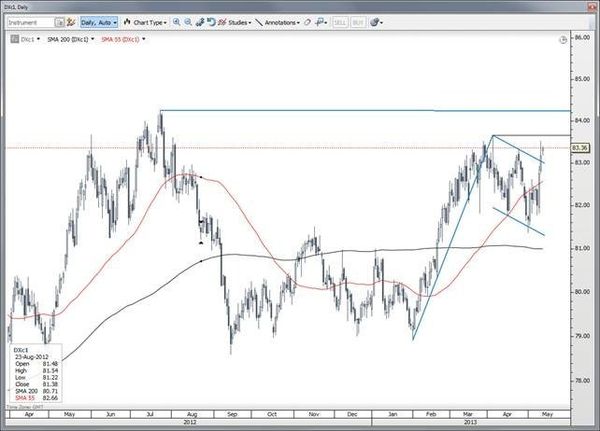600x431 pixels.
Task: Click the link/connect icon after the zoom icons
Action: coord(200,22)
